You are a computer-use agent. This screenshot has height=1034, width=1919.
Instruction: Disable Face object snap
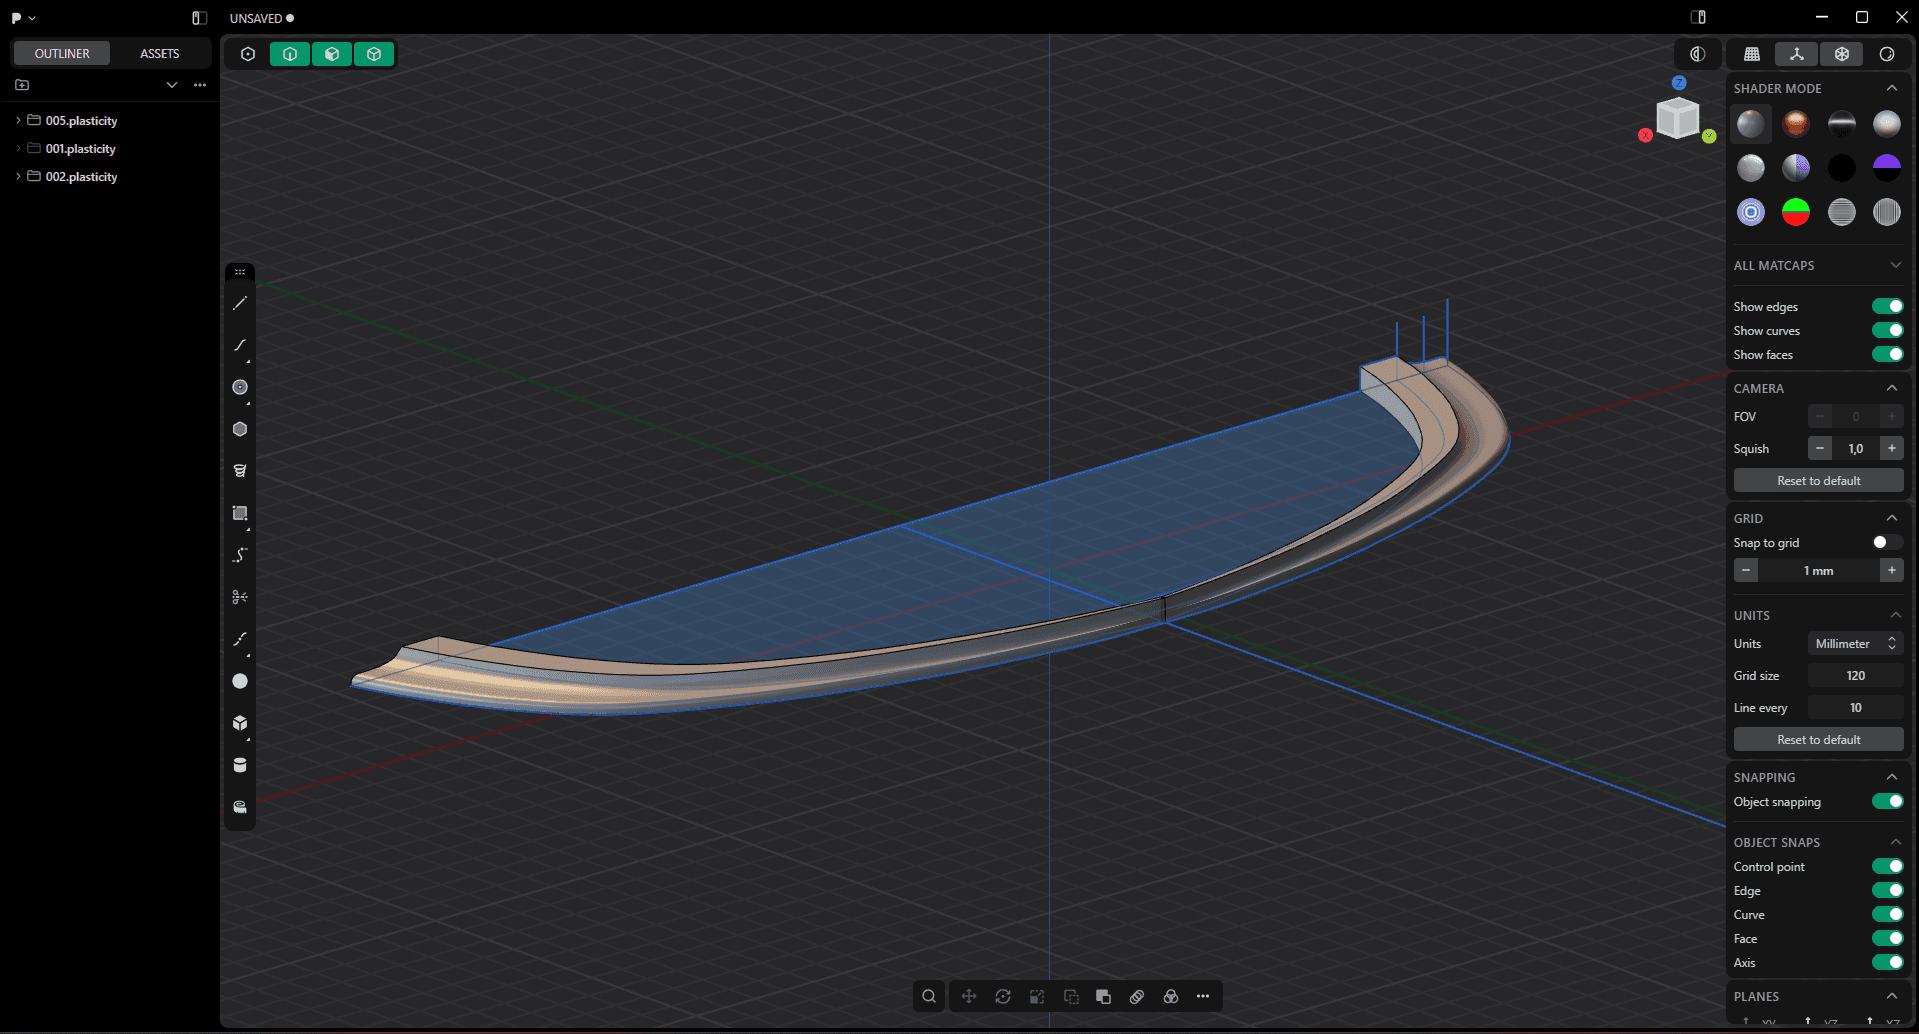[x=1887, y=938]
